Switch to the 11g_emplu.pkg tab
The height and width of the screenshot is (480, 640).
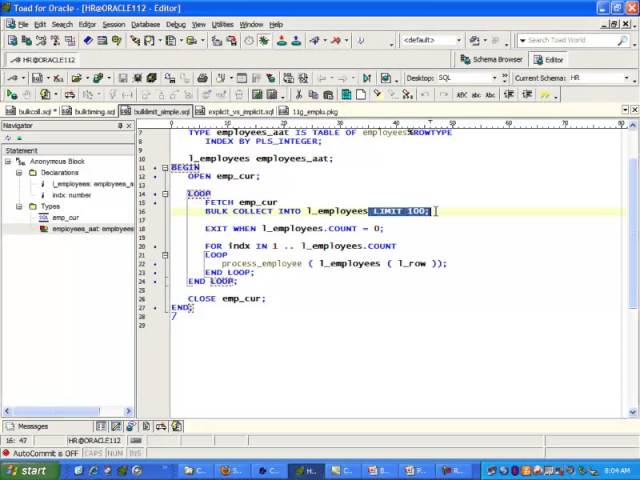click(309, 111)
